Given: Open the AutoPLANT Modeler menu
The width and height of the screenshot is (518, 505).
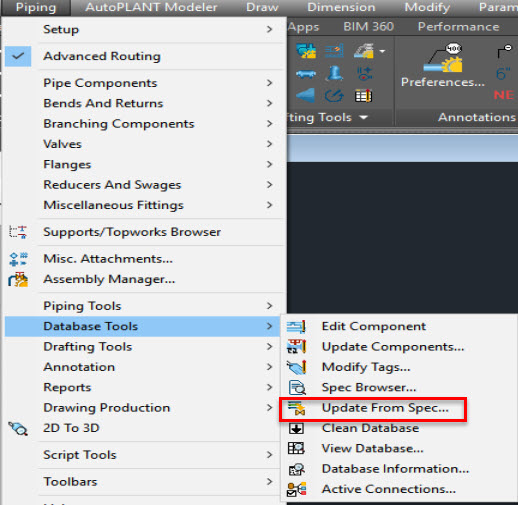Looking at the screenshot, I should (x=151, y=7).
